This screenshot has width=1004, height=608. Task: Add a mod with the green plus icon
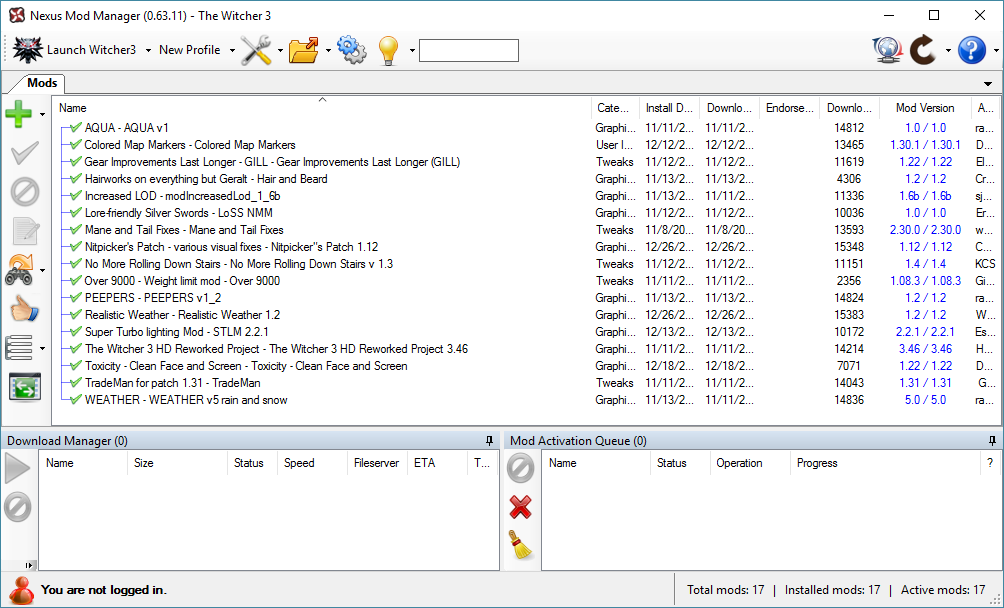click(x=19, y=114)
